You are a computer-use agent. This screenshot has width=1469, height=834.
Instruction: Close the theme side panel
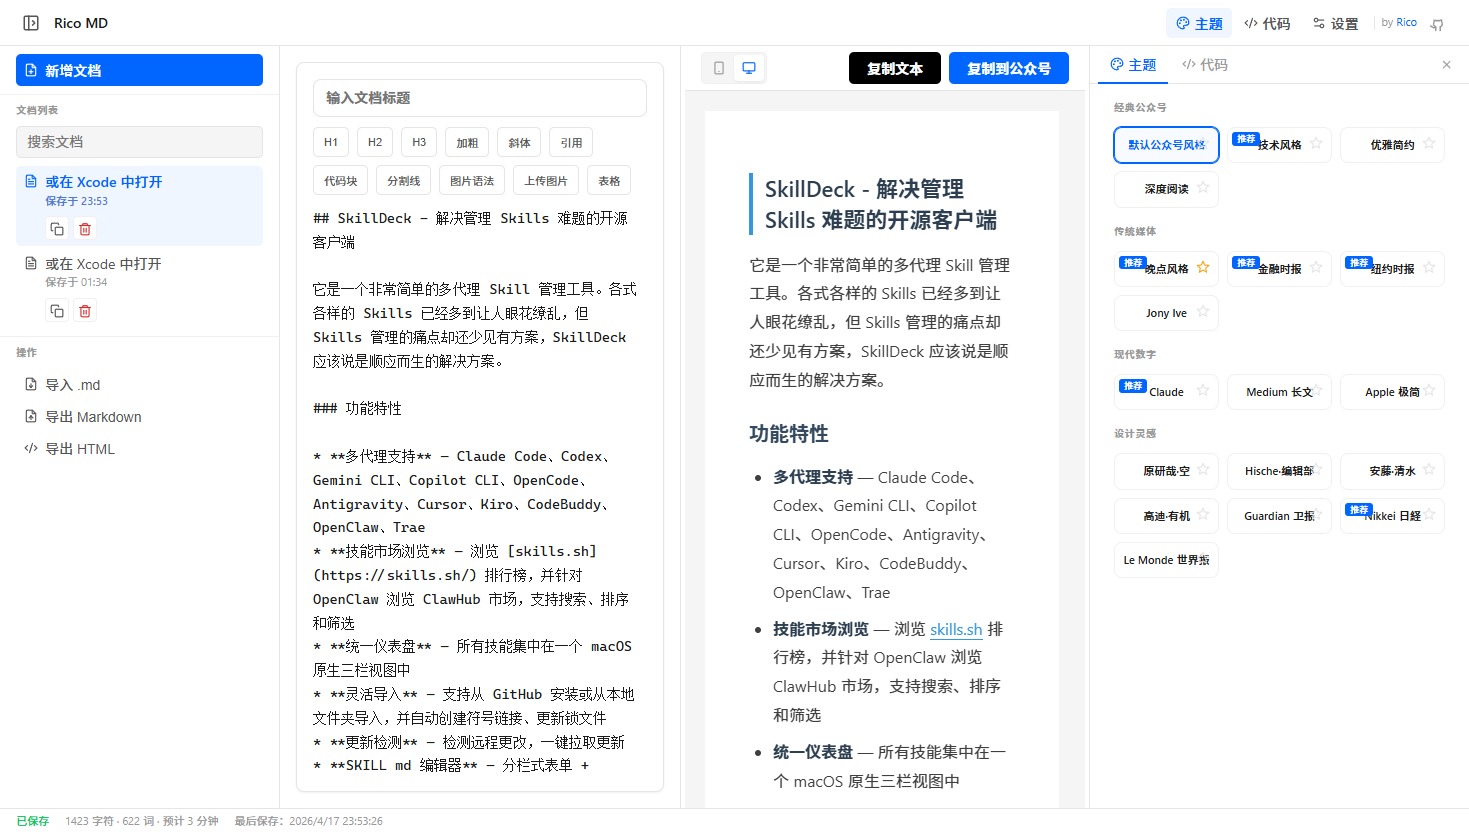click(x=1446, y=65)
